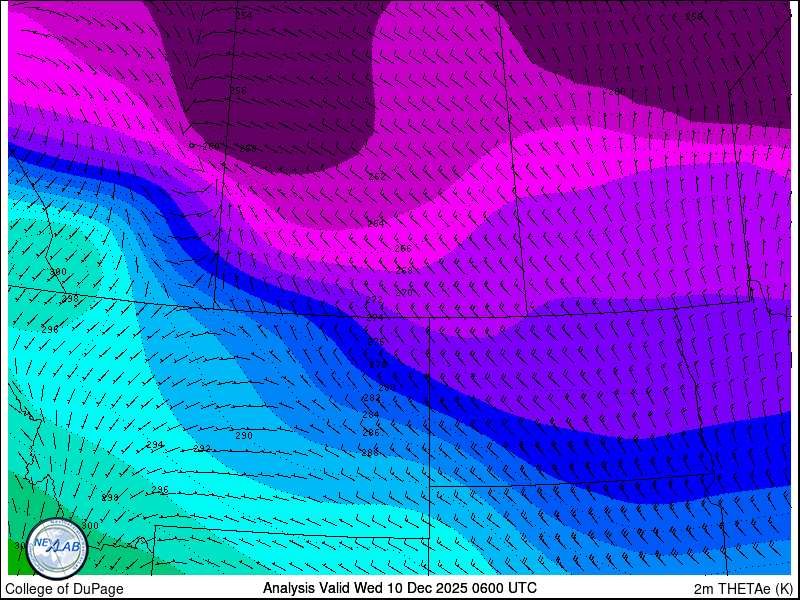The height and width of the screenshot is (600, 800).
Task: Click the 292 contour label
Action: [x=202, y=448]
